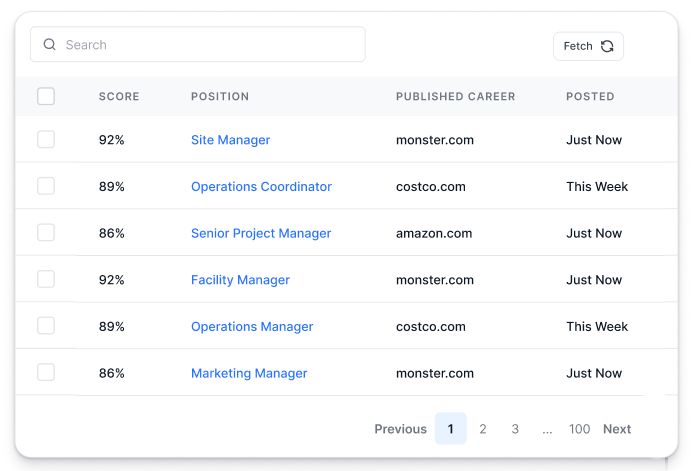Open the Senior Project Manager link

coord(261,233)
